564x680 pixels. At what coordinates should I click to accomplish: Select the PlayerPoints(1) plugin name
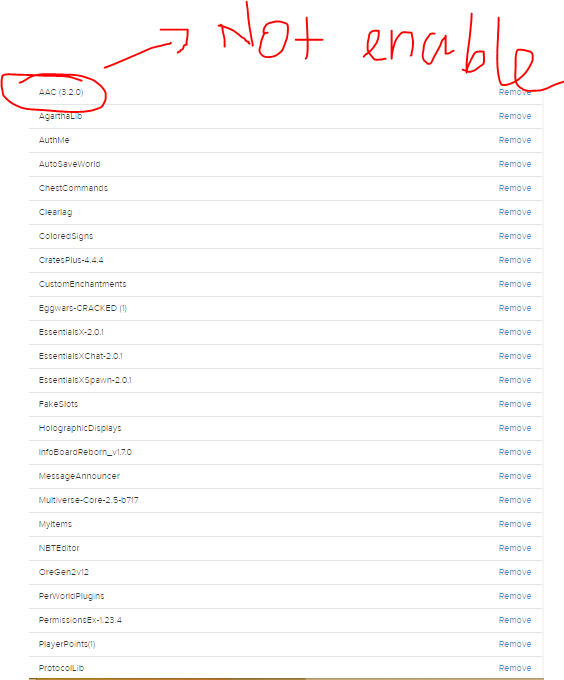click(x=67, y=644)
